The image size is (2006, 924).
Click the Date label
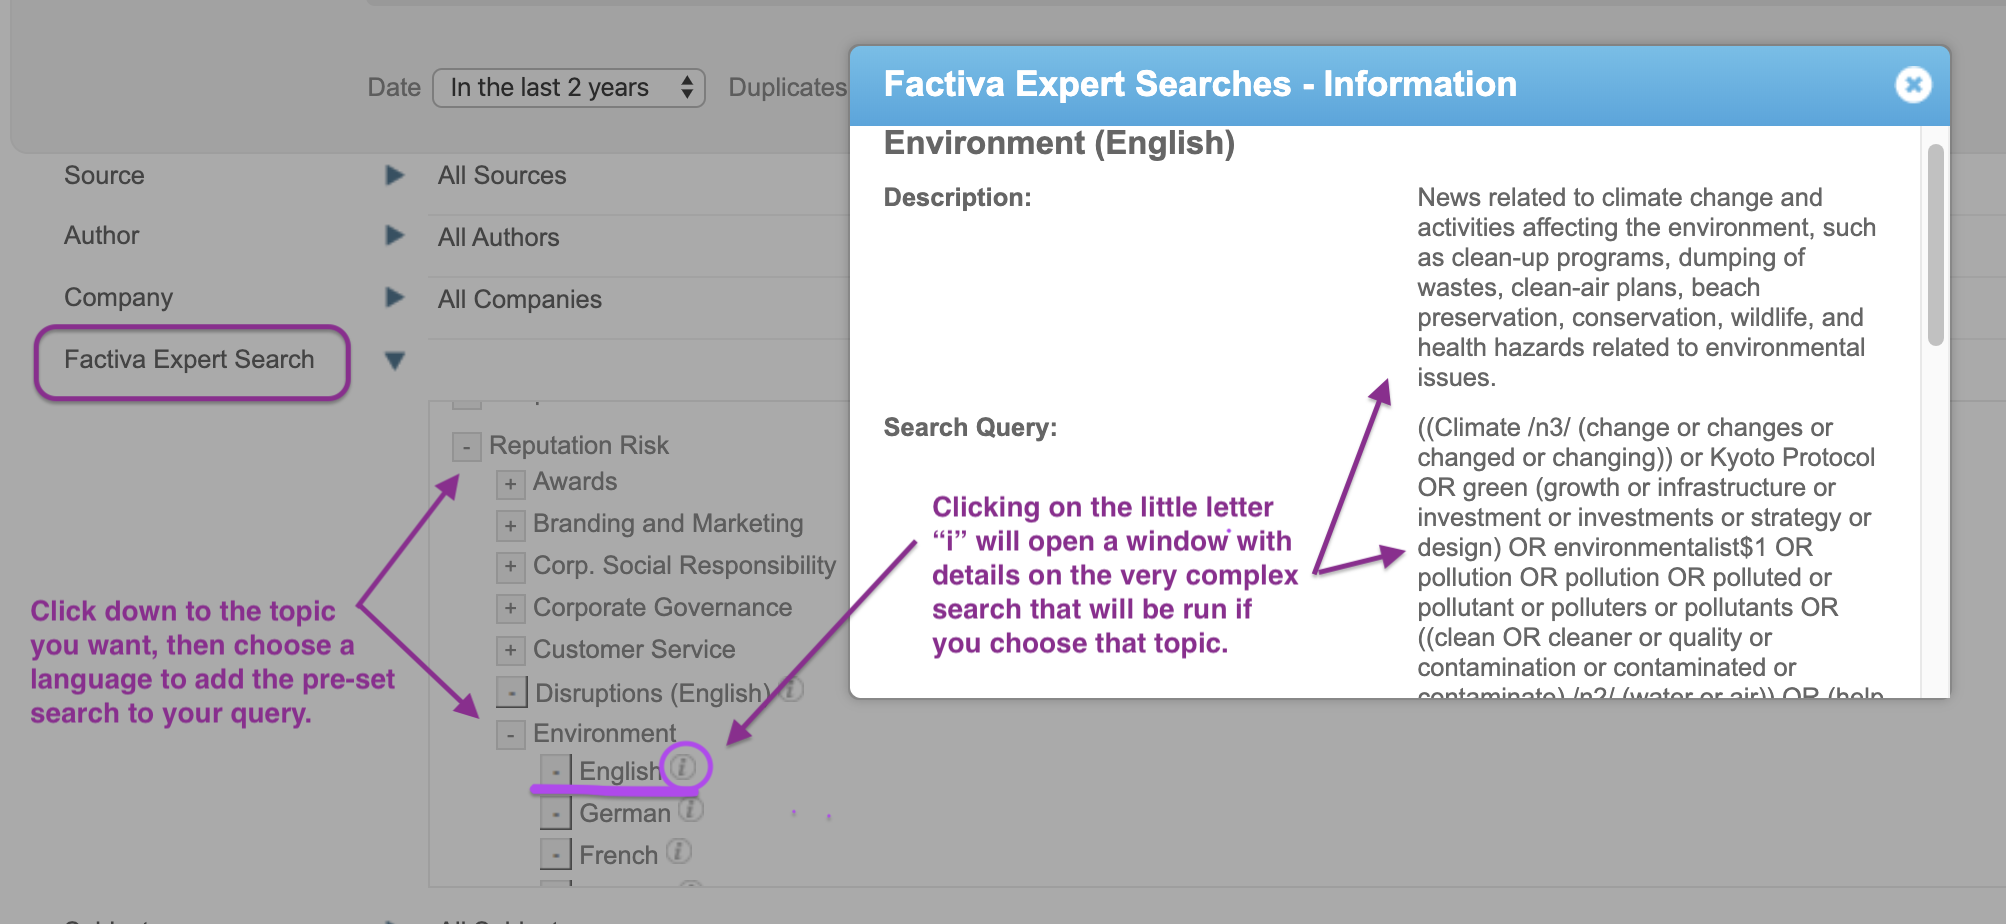click(x=394, y=88)
